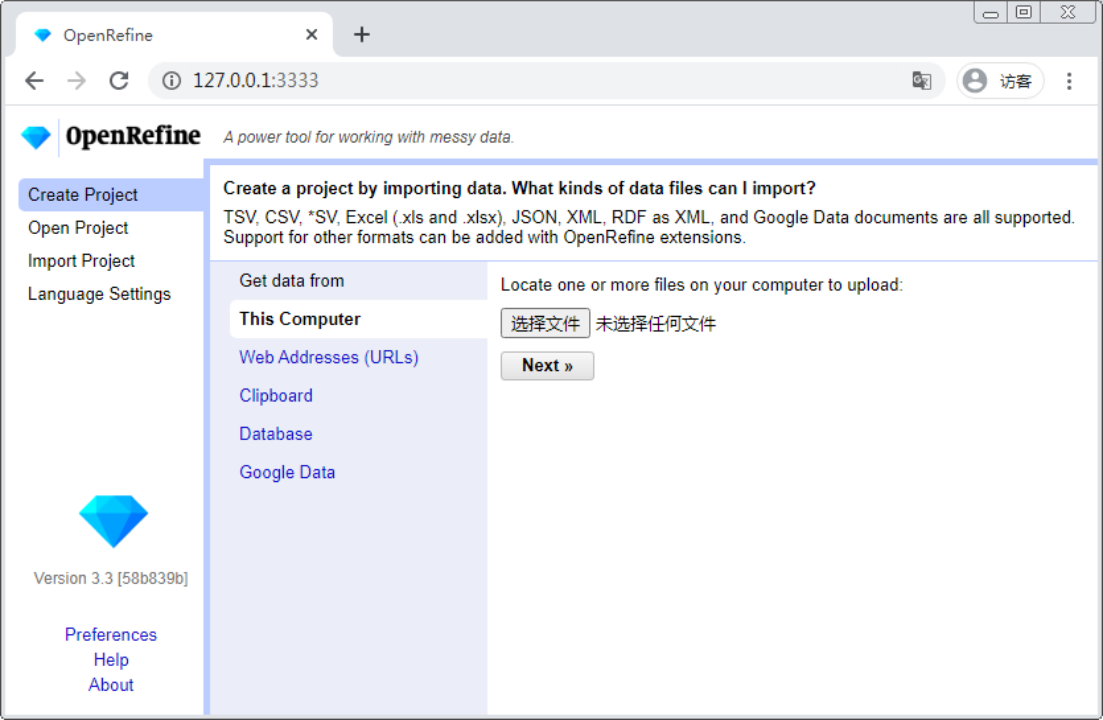This screenshot has width=1103, height=720.
Task: Pick Database as data source
Action: click(x=276, y=434)
